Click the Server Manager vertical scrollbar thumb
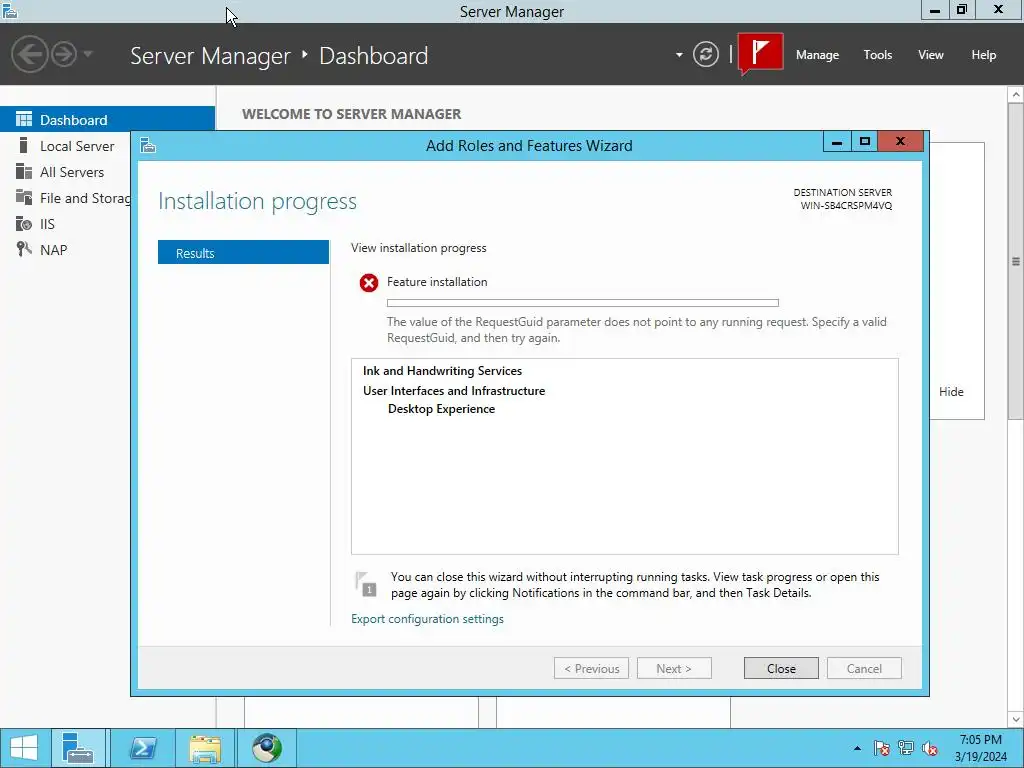Screen dimensions: 1024x768 [1016, 261]
